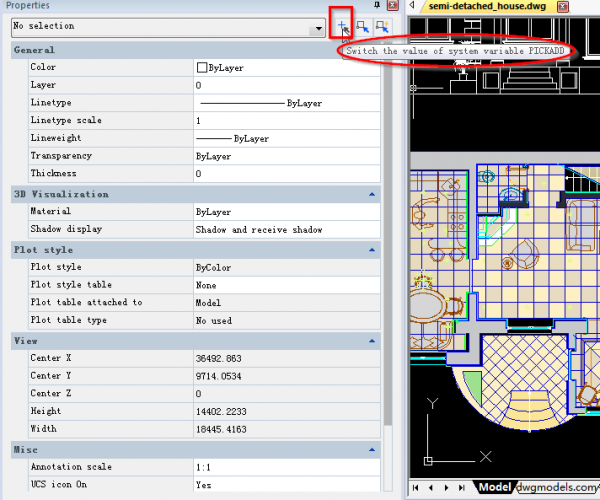Click the Select Objects icon
600x500 pixels.
362,27
